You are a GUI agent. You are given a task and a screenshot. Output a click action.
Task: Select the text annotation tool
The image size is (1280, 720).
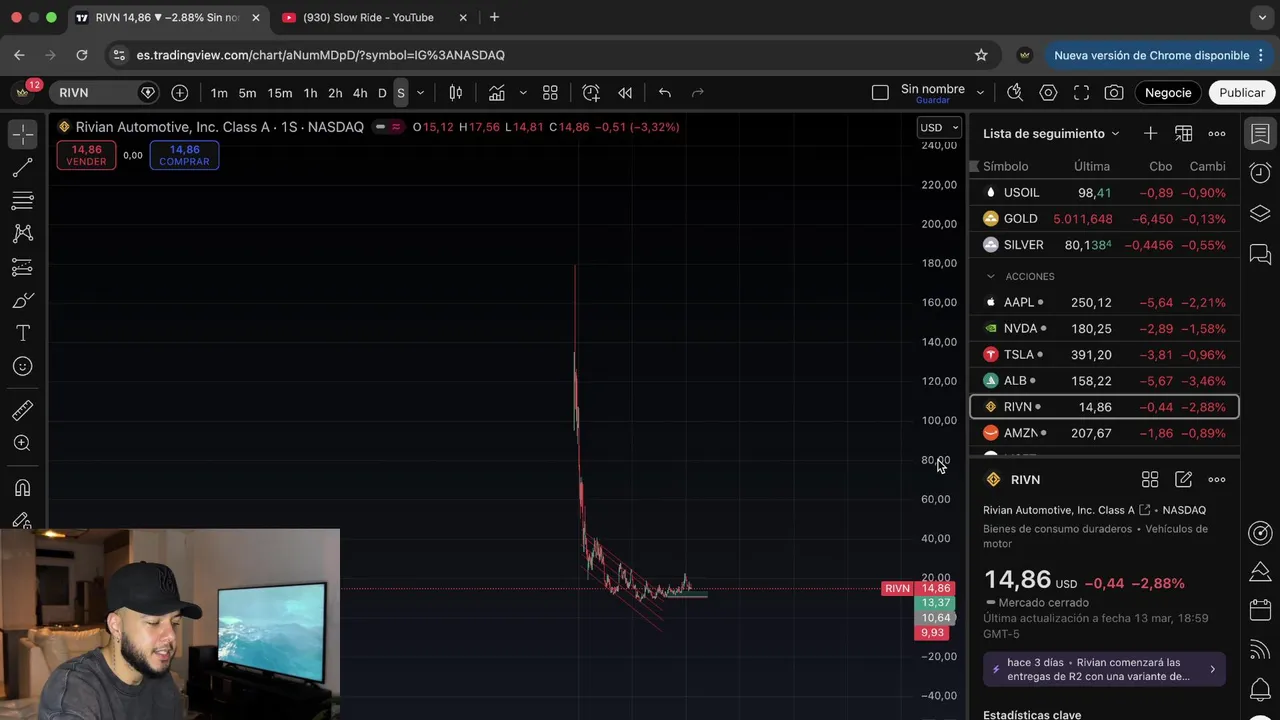tap(23, 333)
